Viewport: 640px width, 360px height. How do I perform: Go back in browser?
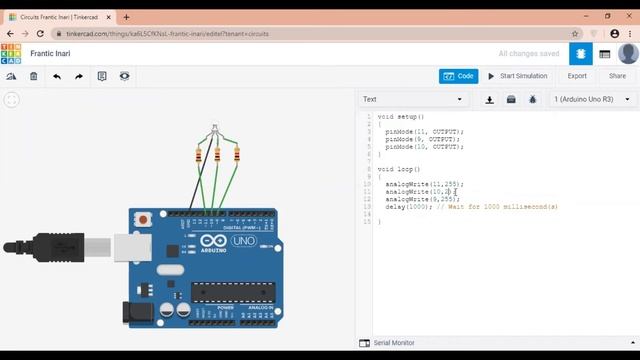(x=10, y=34)
